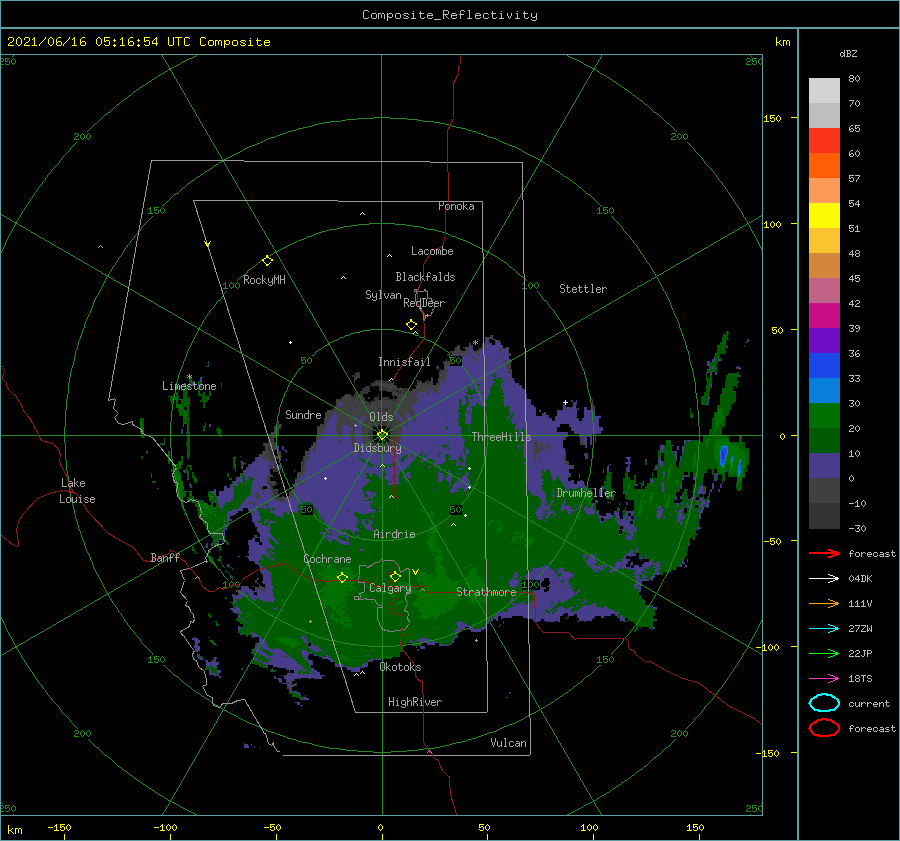Click the Drumheller label
This screenshot has width=900, height=841.
click(x=586, y=493)
